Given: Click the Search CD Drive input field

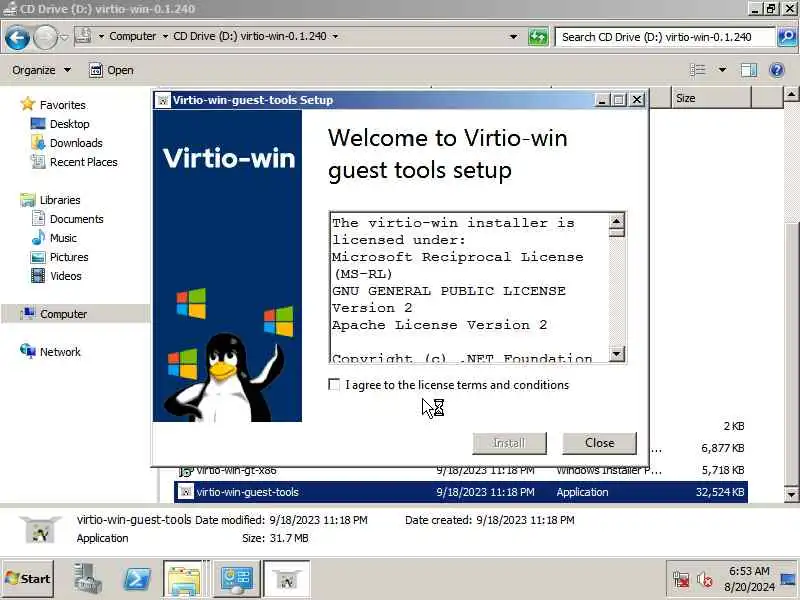Looking at the screenshot, I should (665, 37).
